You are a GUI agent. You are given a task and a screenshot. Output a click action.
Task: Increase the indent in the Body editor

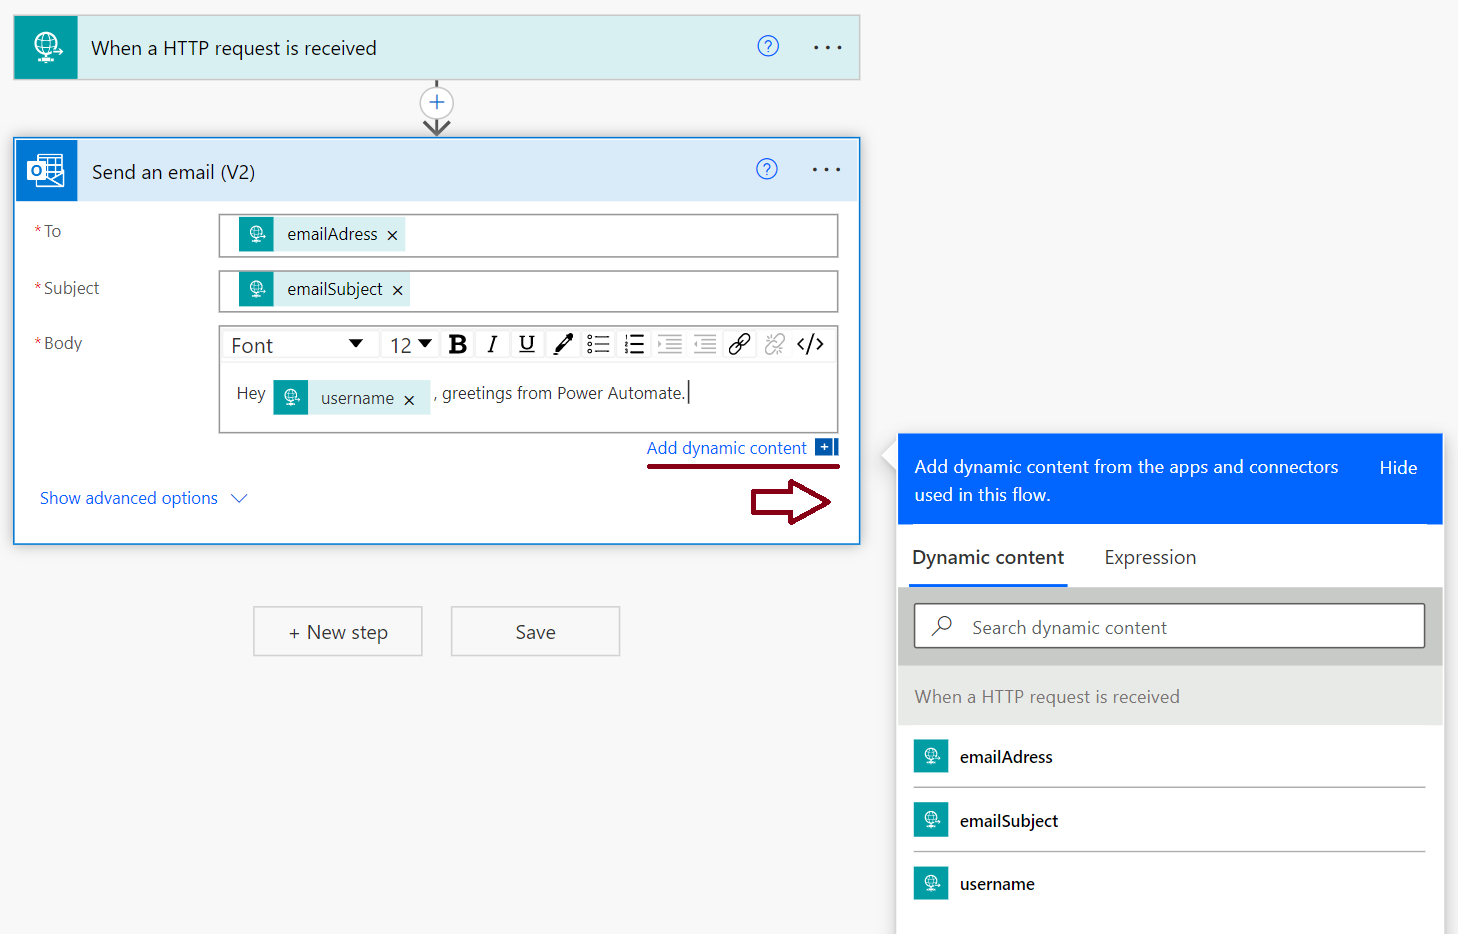pos(669,344)
